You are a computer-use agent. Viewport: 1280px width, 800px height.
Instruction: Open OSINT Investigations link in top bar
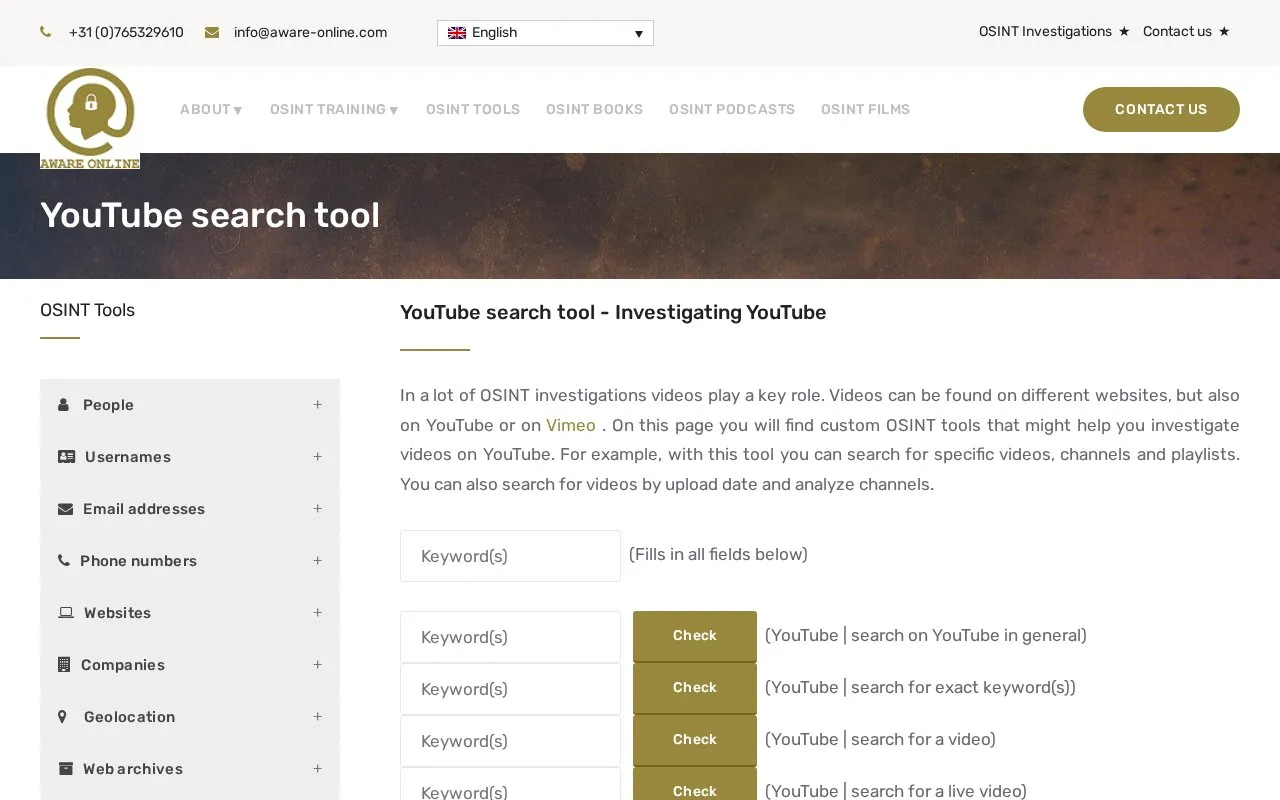[1045, 32]
